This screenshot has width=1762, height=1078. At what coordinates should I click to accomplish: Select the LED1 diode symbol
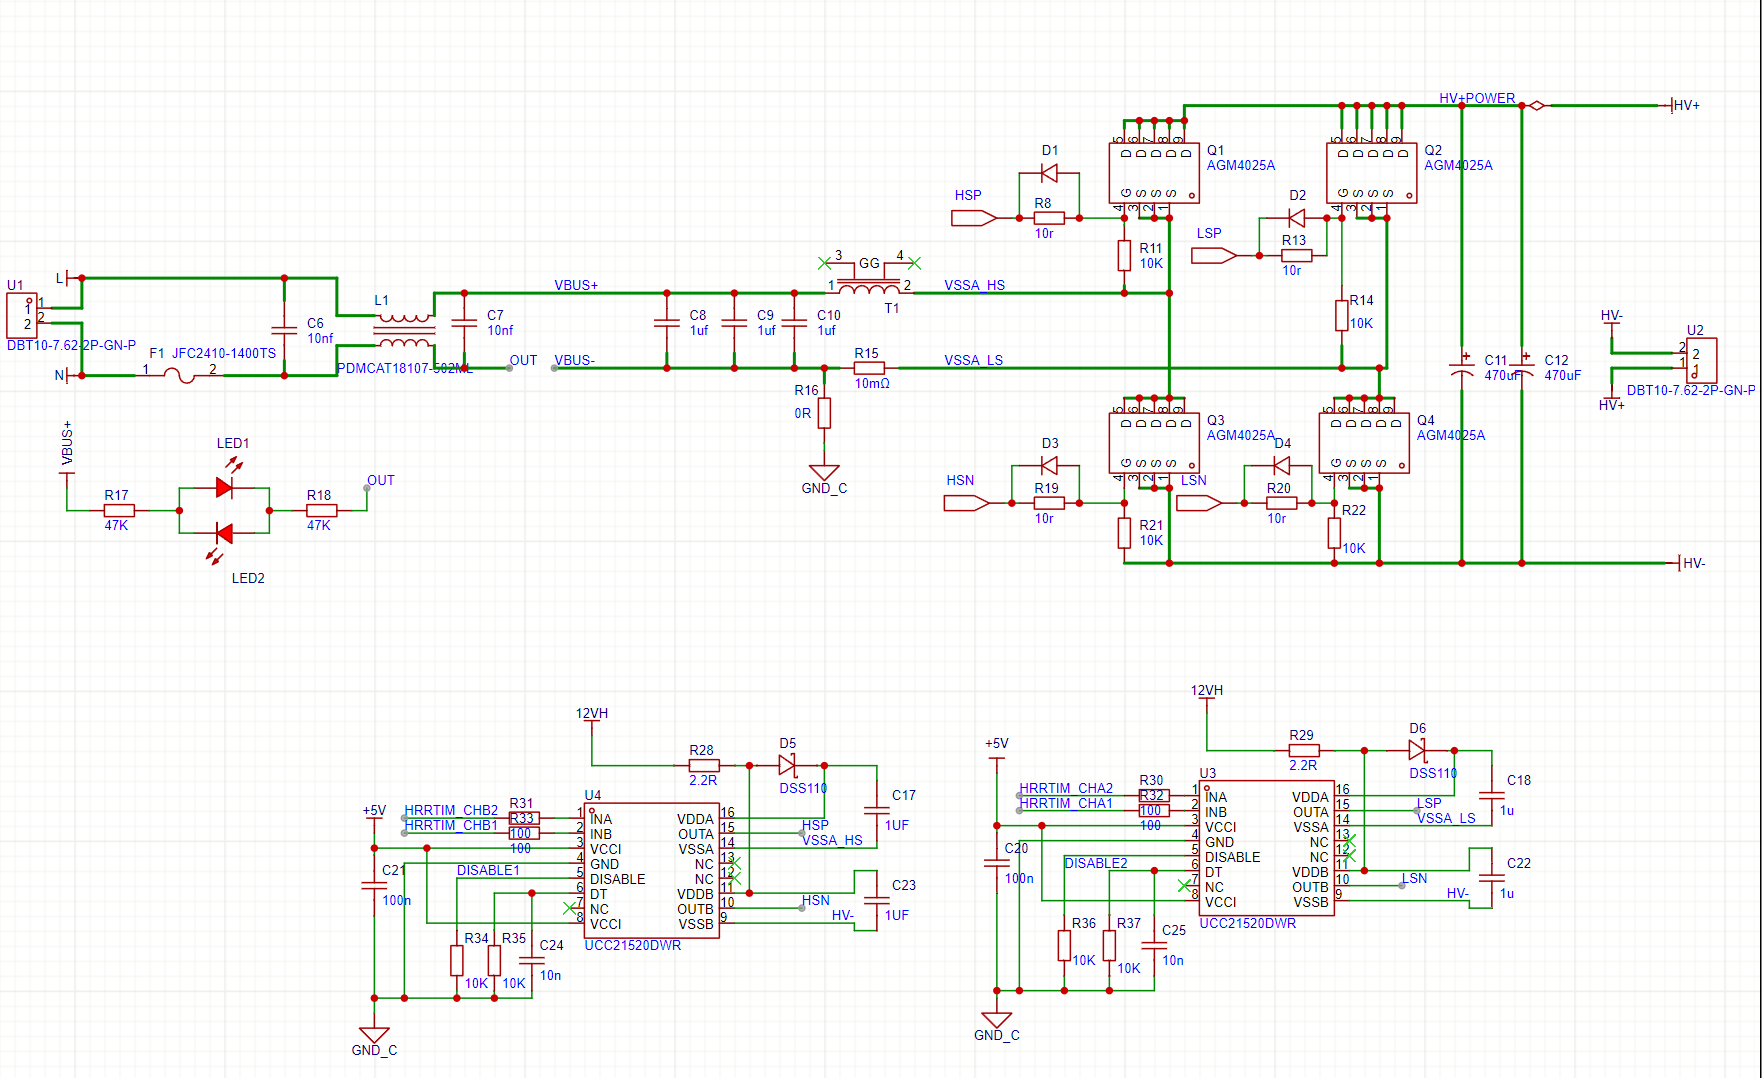point(224,487)
